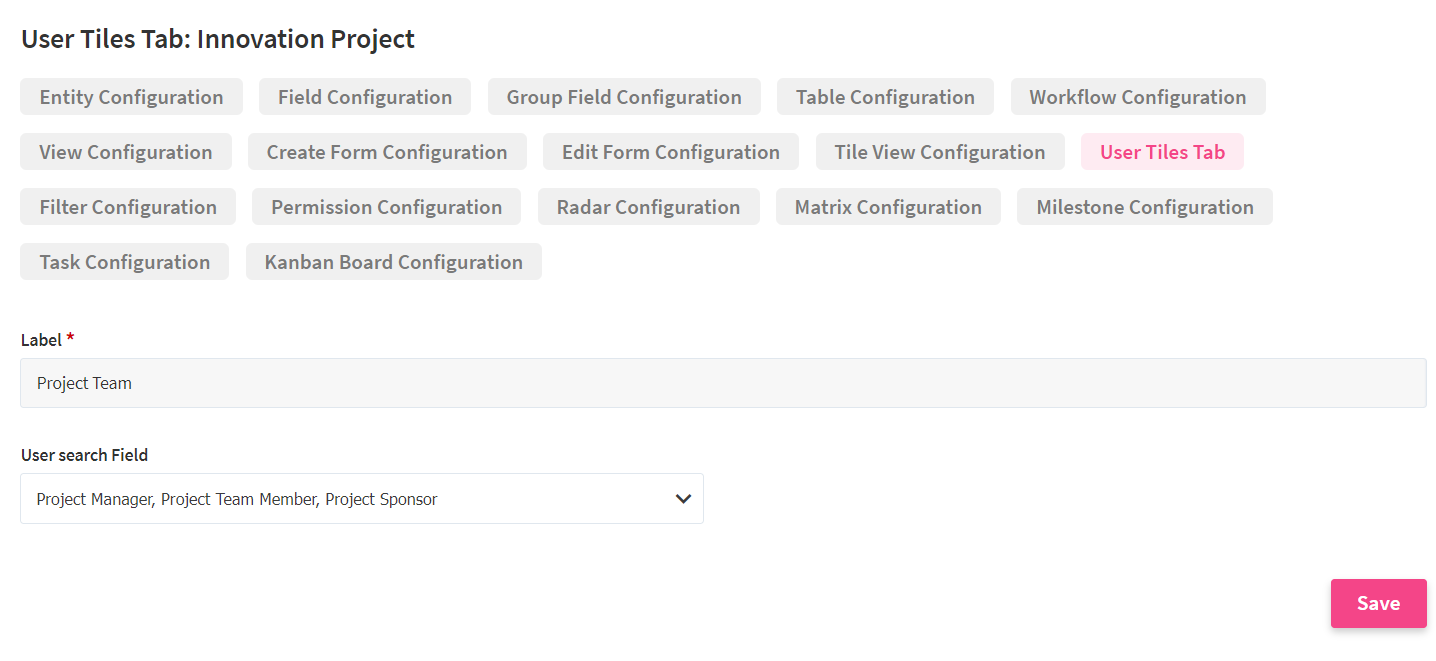Open Create Form Configuration tab
This screenshot has width=1436, height=661.
point(387,152)
